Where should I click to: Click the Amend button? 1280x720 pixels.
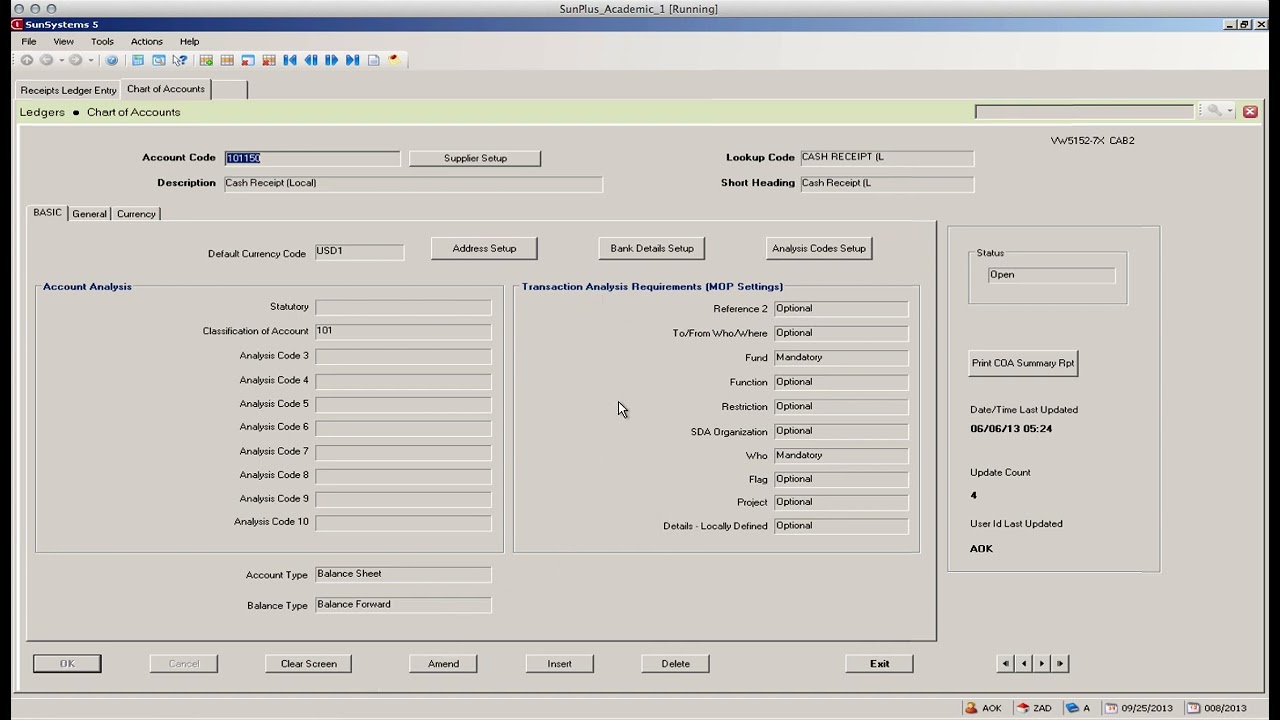click(x=444, y=664)
